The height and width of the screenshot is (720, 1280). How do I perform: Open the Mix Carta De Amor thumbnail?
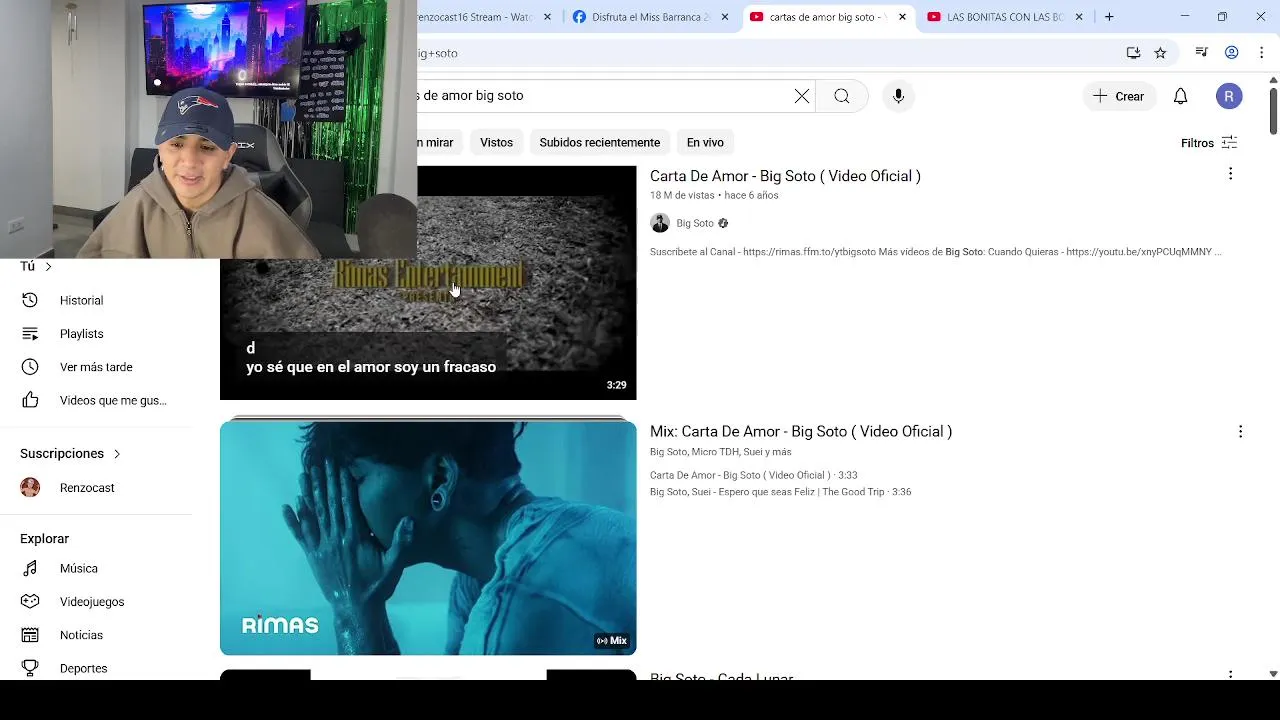point(428,538)
